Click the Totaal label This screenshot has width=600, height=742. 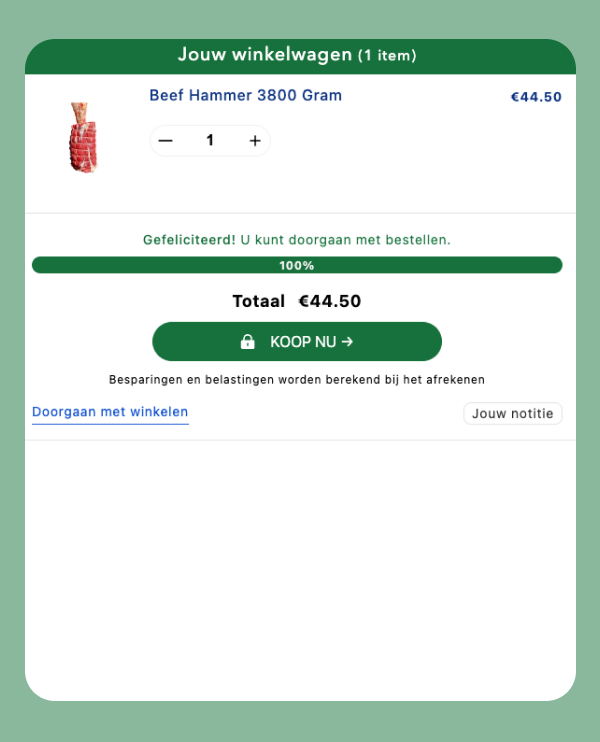point(258,301)
